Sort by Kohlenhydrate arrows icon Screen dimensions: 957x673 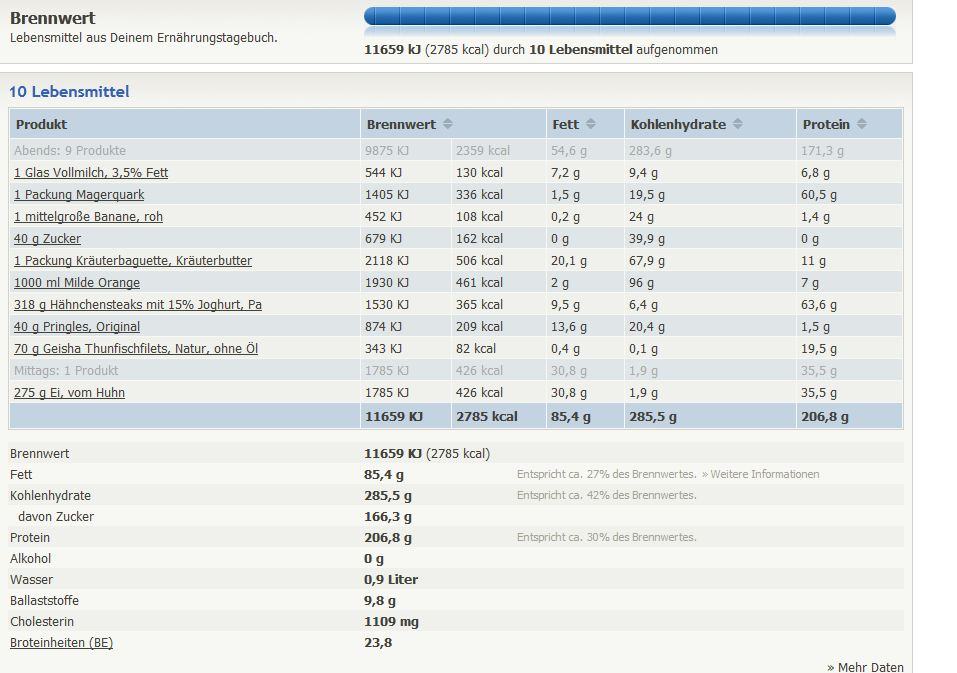click(738, 124)
